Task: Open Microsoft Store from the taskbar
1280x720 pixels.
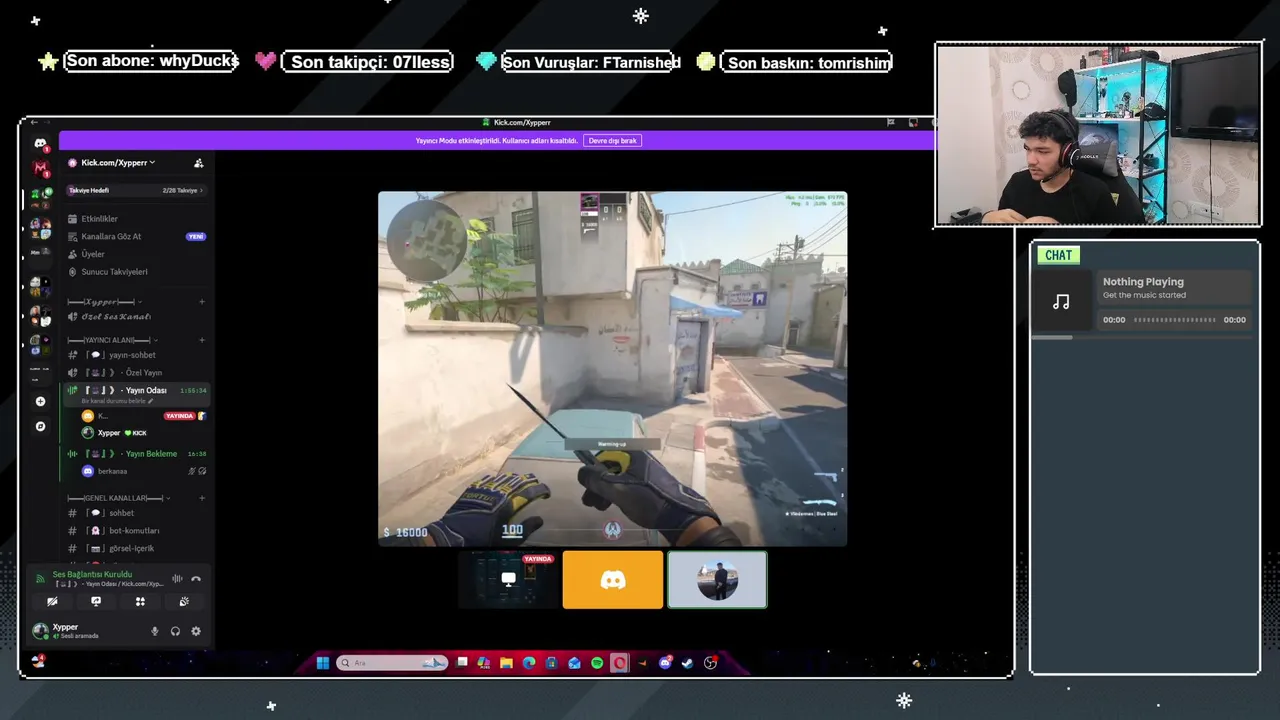Action: click(552, 663)
